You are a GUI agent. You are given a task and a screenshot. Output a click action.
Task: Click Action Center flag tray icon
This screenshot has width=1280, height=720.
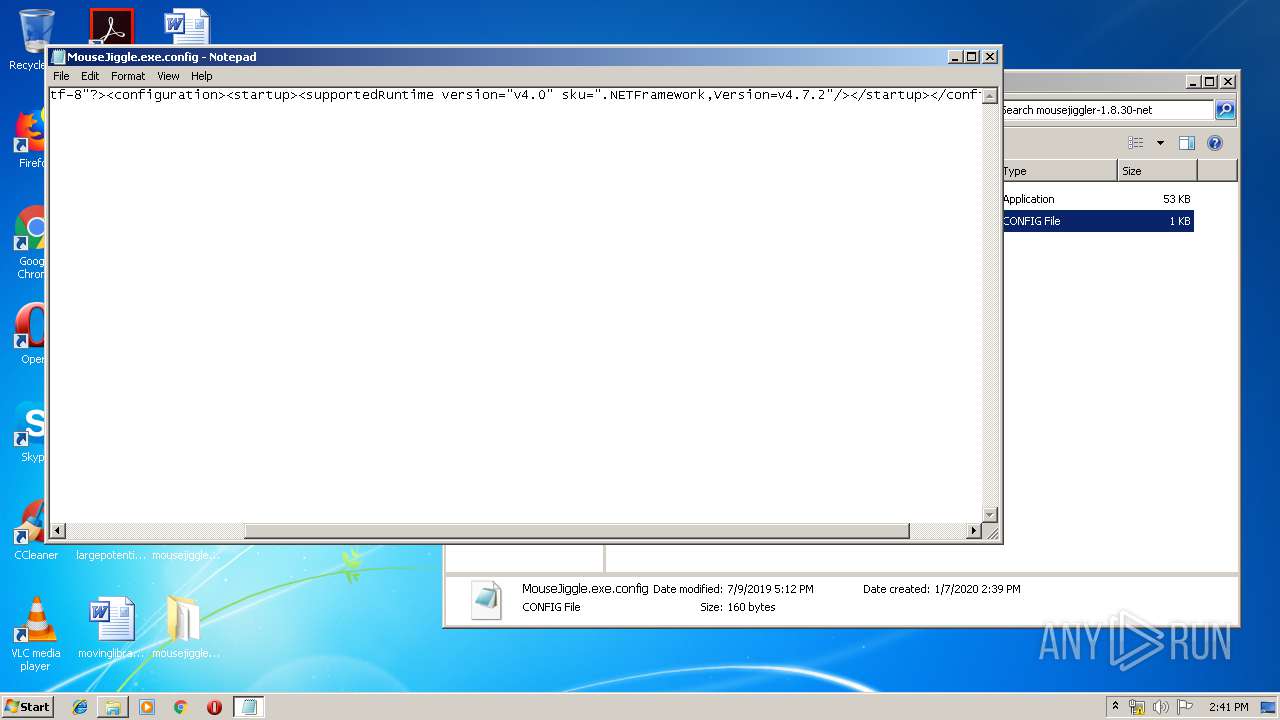click(1185, 707)
